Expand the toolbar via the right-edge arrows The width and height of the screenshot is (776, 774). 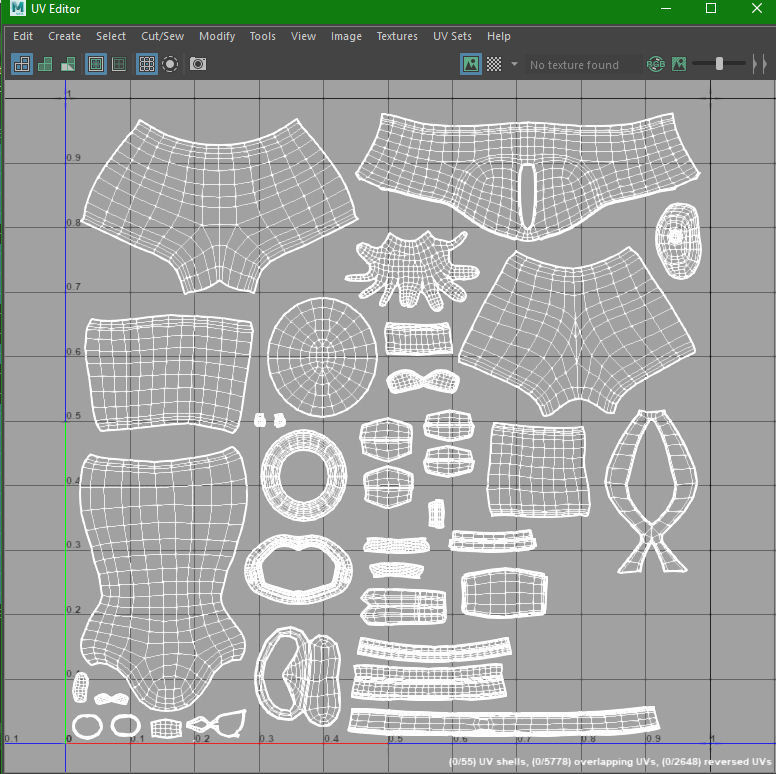click(760, 64)
